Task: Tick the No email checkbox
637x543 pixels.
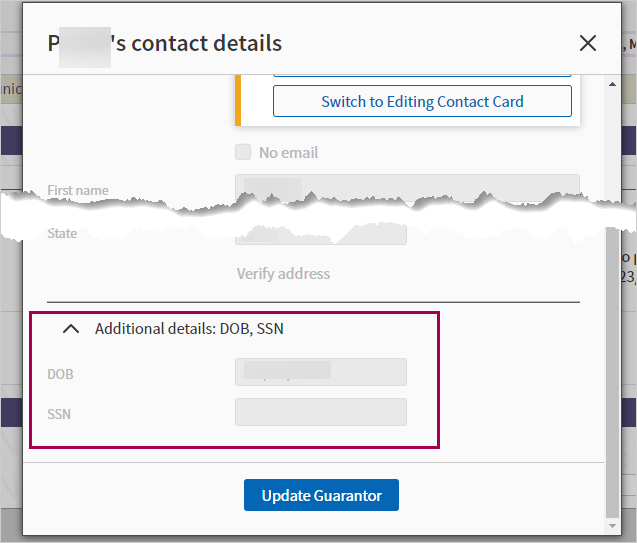Action: coord(243,153)
